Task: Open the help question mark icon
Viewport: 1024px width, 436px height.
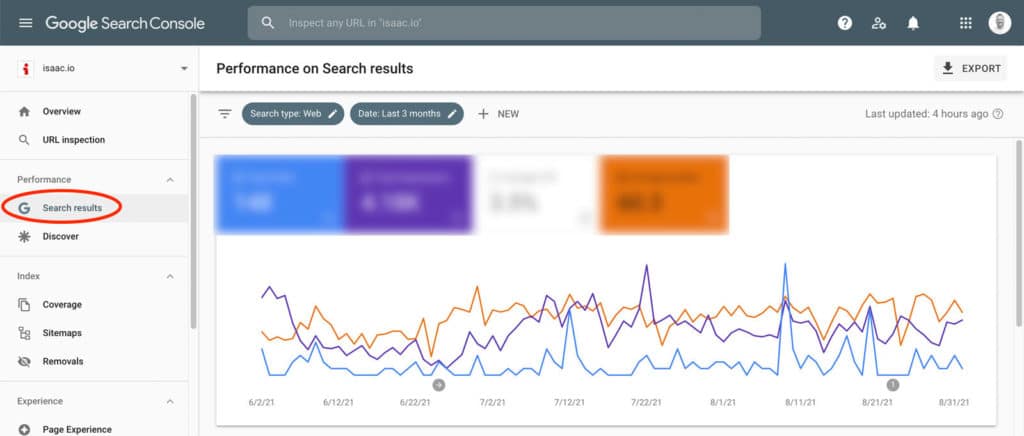Action: click(x=844, y=23)
